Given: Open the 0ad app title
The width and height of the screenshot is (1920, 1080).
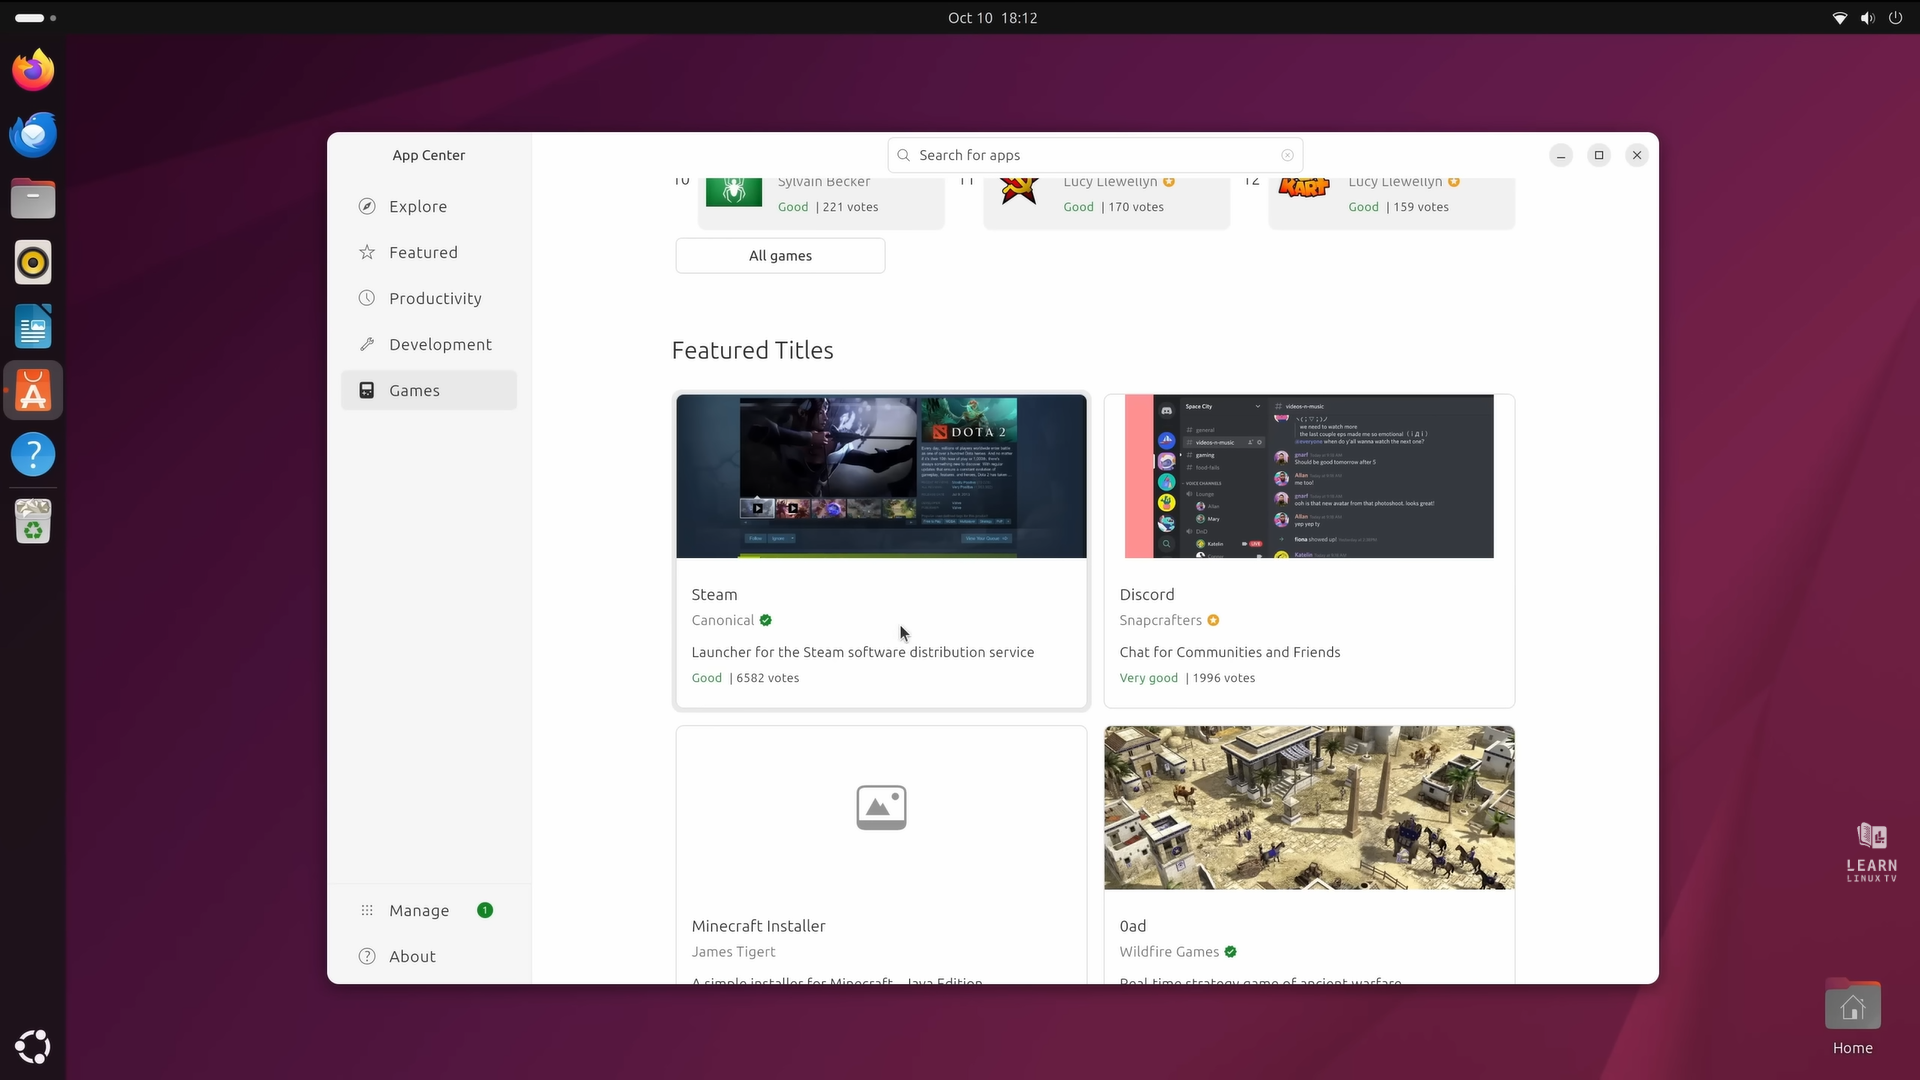Looking at the screenshot, I should point(1133,926).
